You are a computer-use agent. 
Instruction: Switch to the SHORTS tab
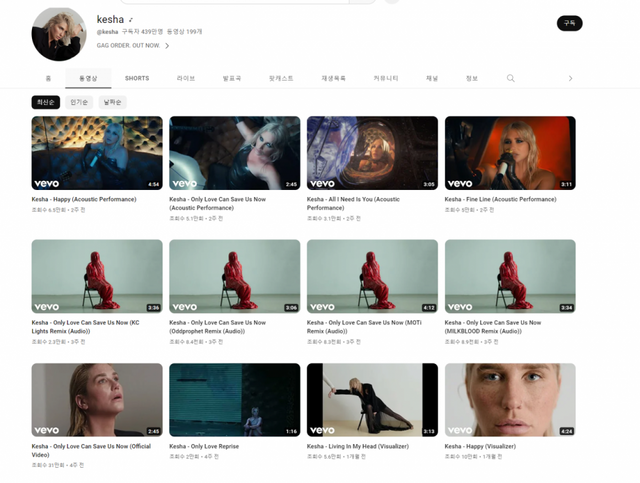[x=137, y=78]
